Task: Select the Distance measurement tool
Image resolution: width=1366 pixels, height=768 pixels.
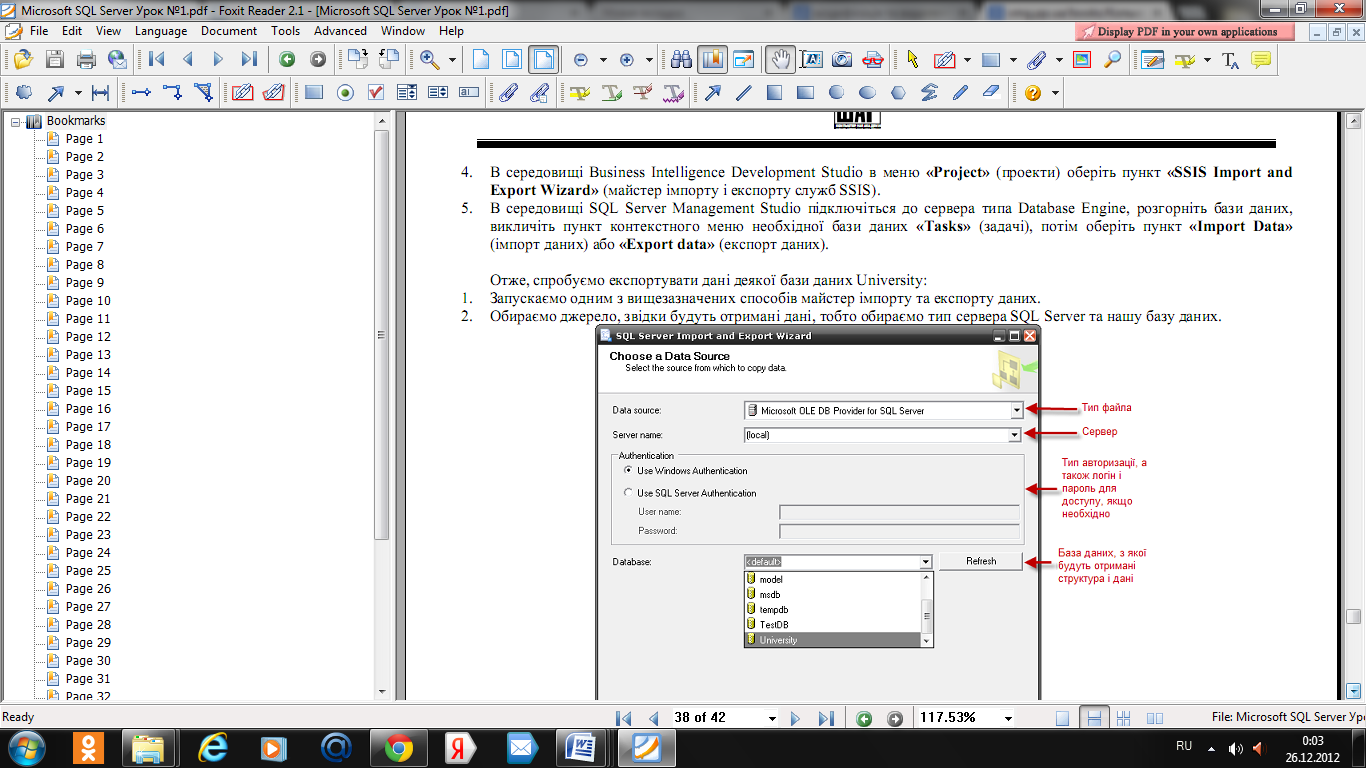Action: click(100, 93)
